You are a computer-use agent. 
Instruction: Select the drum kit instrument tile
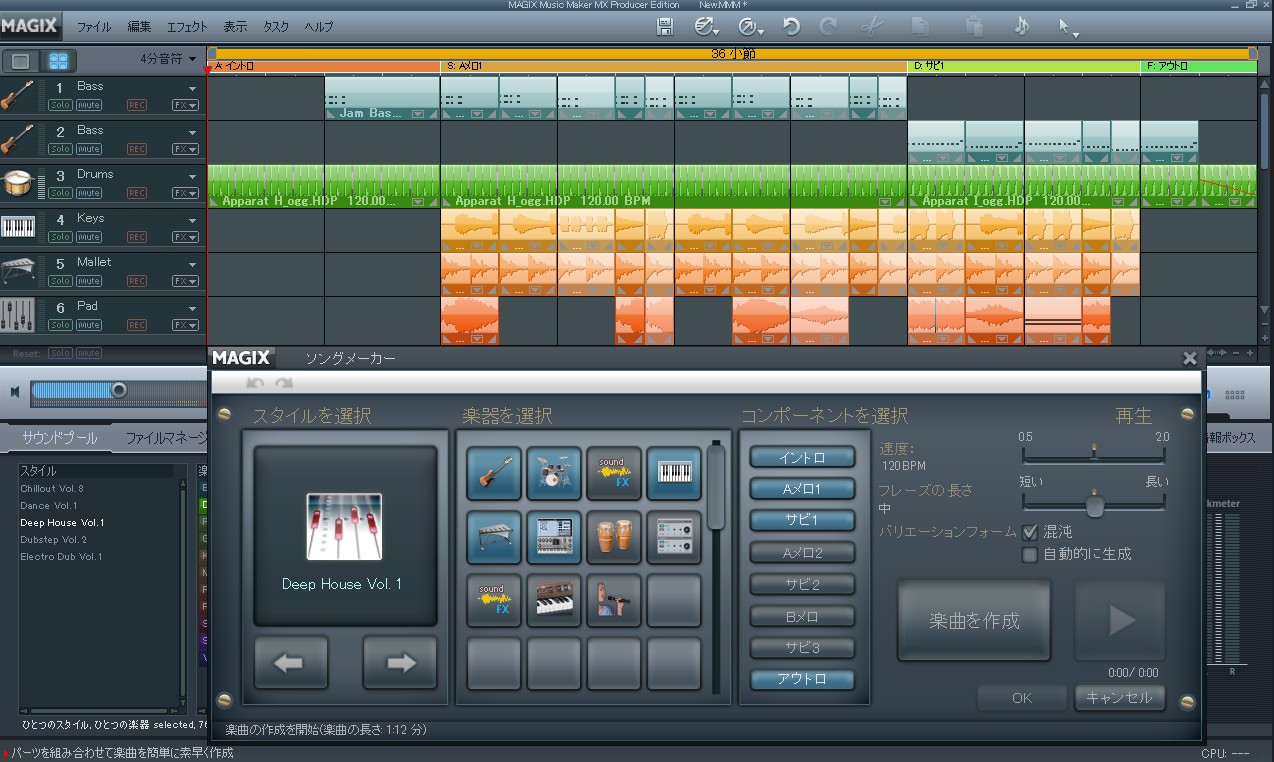[x=554, y=473]
